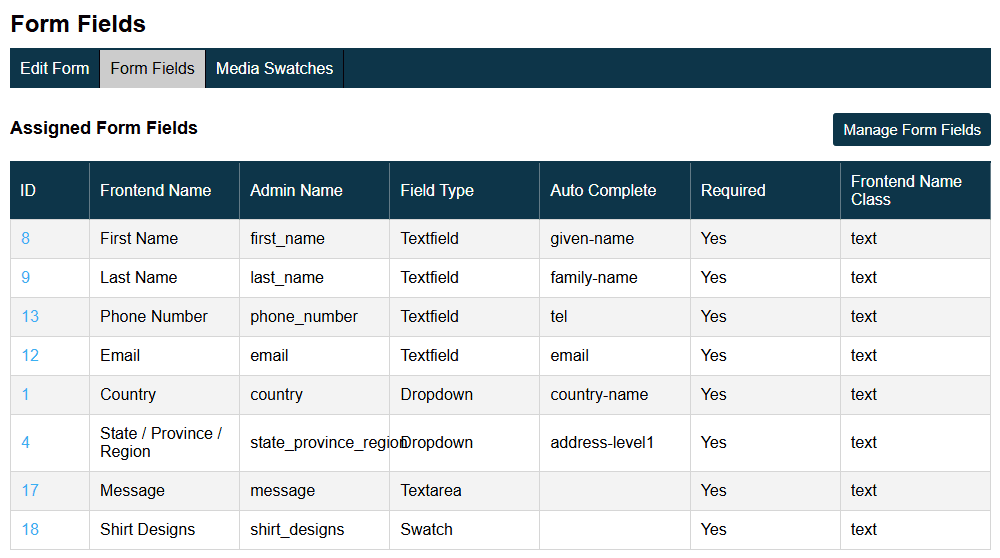Click the first_name admin name cell

pyautogui.click(x=314, y=239)
